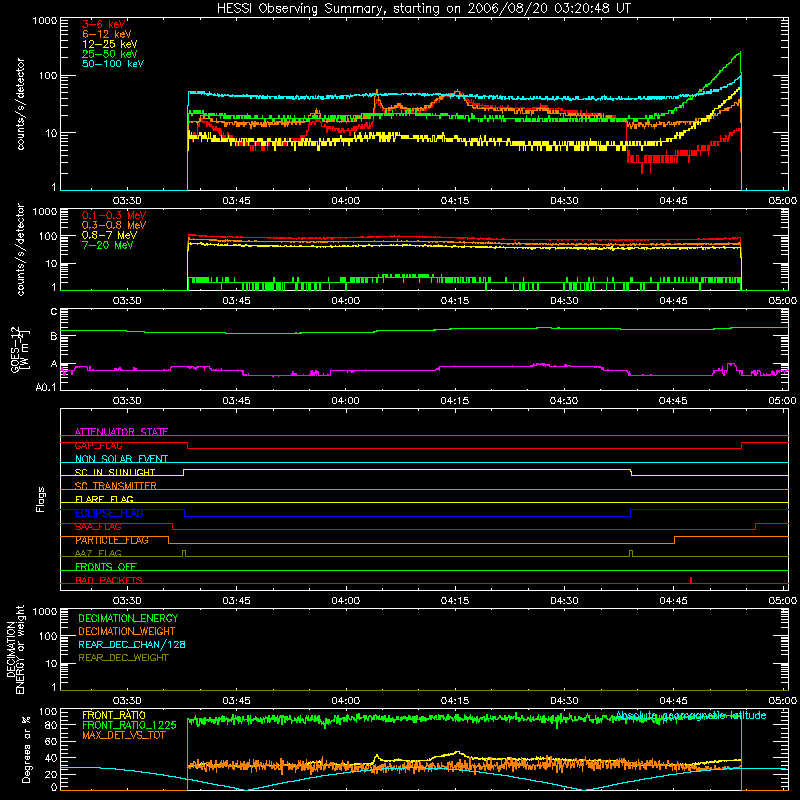Click the NON_SOLAR_EVENT flag label
The width and height of the screenshot is (800, 800).
click(x=121, y=459)
